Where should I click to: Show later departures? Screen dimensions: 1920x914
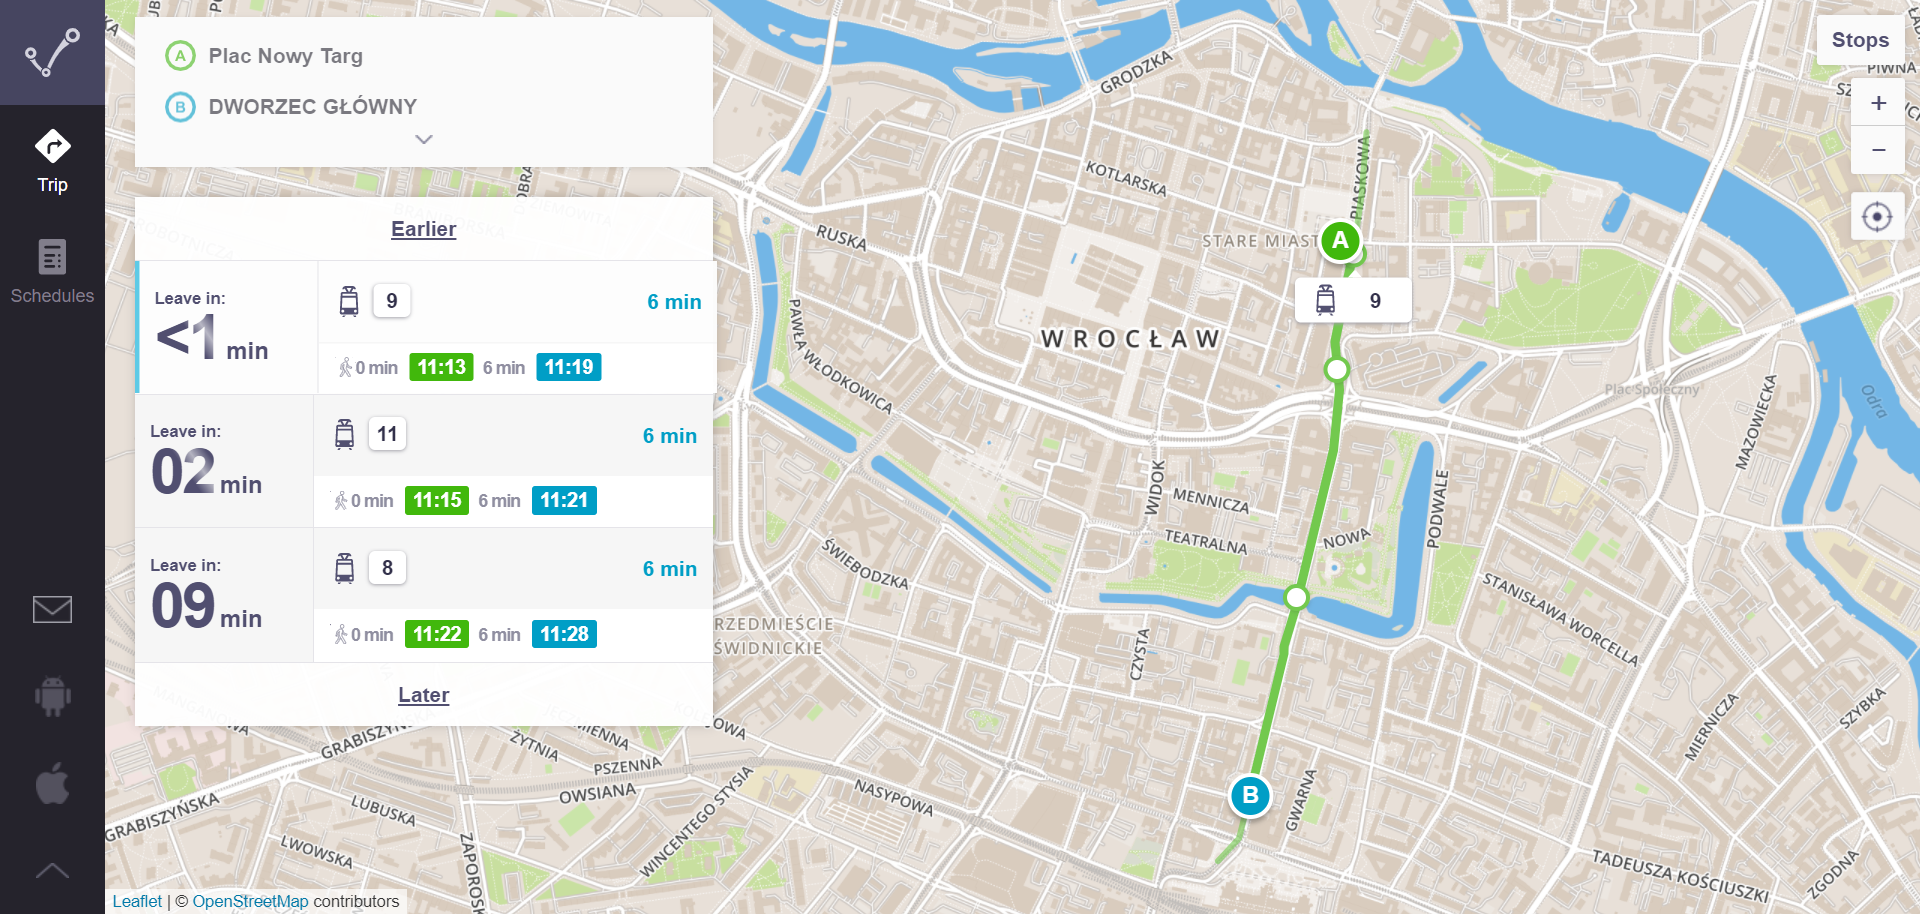click(x=423, y=694)
